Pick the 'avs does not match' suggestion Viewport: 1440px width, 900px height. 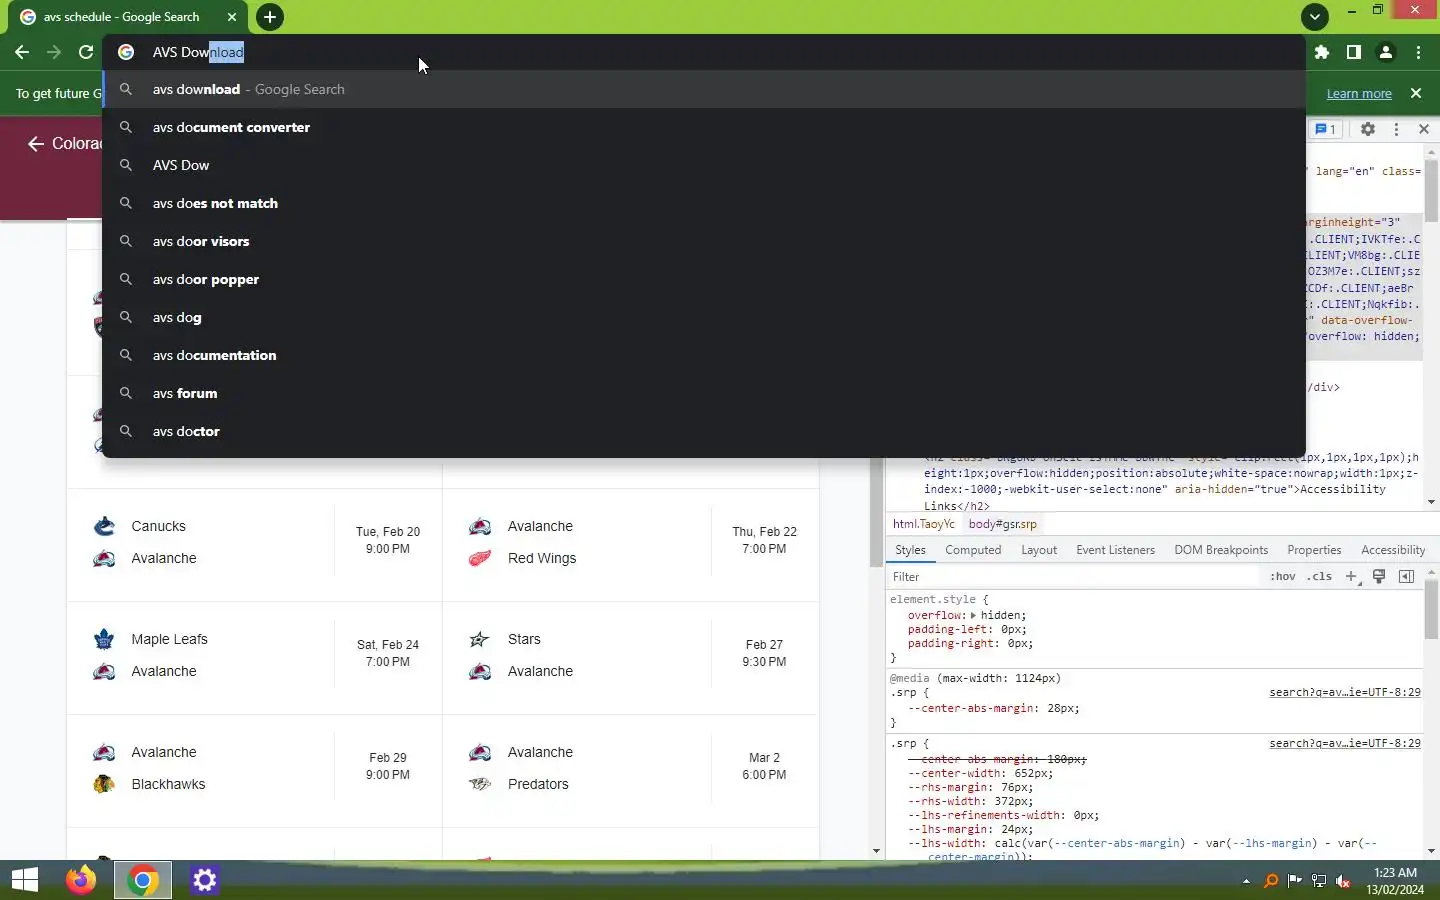coord(704,203)
